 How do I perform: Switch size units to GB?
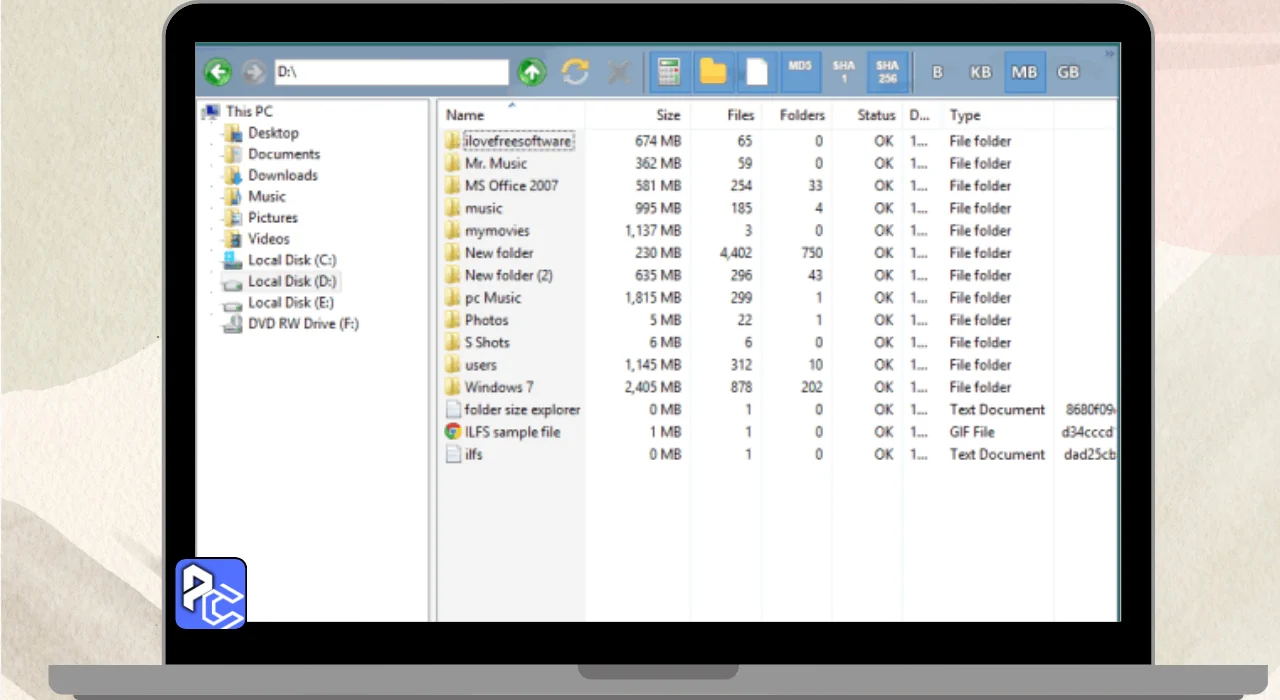coord(1068,72)
